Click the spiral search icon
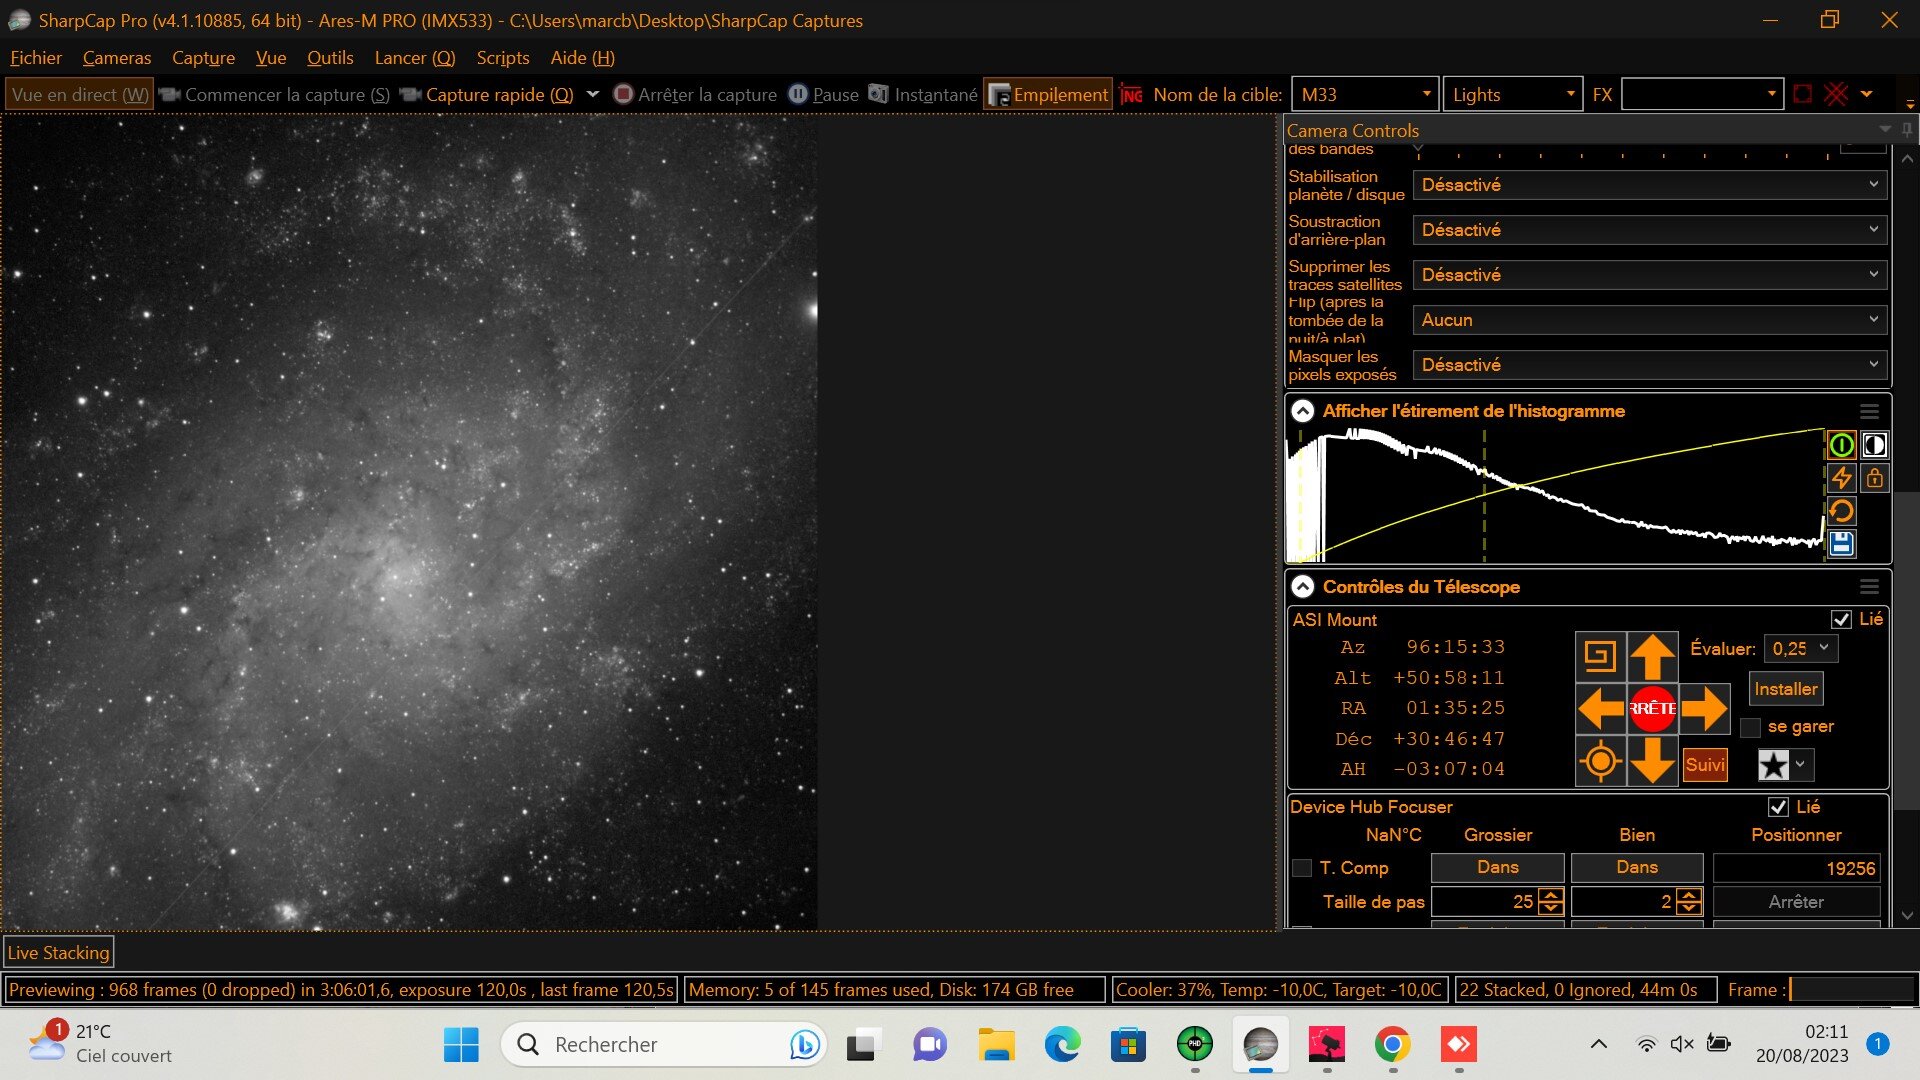The height and width of the screenshot is (1080, 1920). (x=1600, y=657)
